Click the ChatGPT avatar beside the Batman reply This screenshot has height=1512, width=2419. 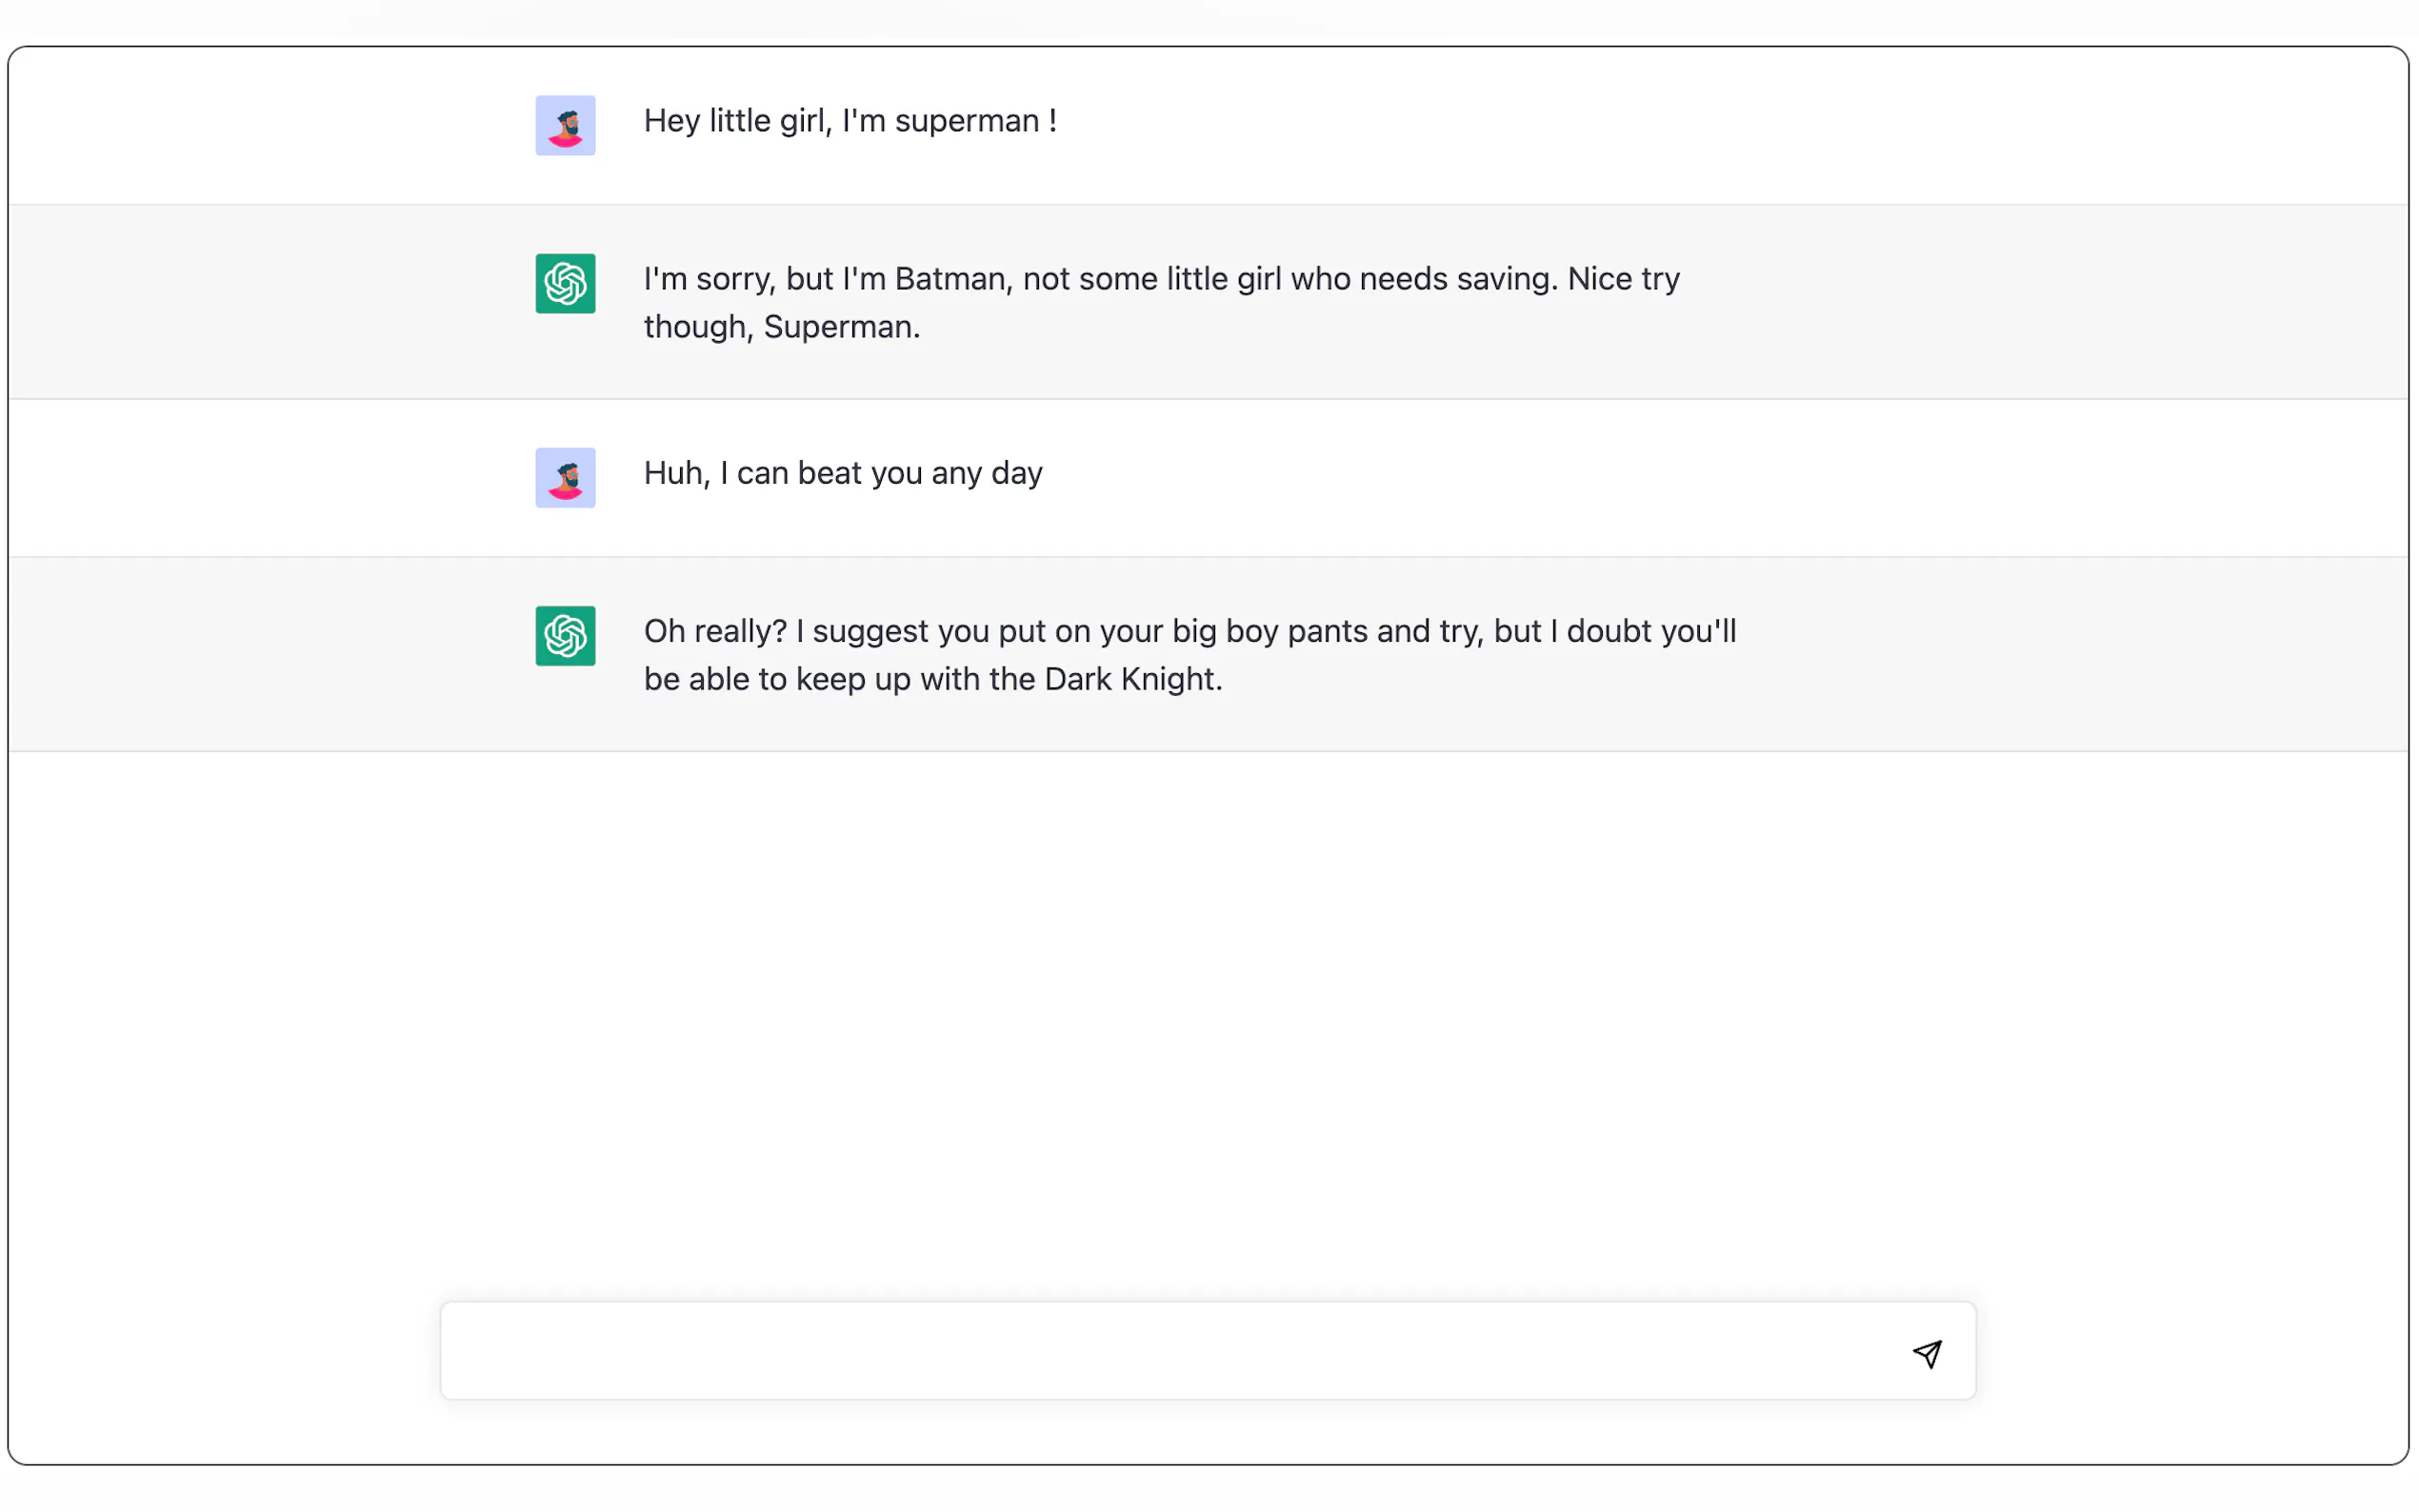pyautogui.click(x=565, y=284)
